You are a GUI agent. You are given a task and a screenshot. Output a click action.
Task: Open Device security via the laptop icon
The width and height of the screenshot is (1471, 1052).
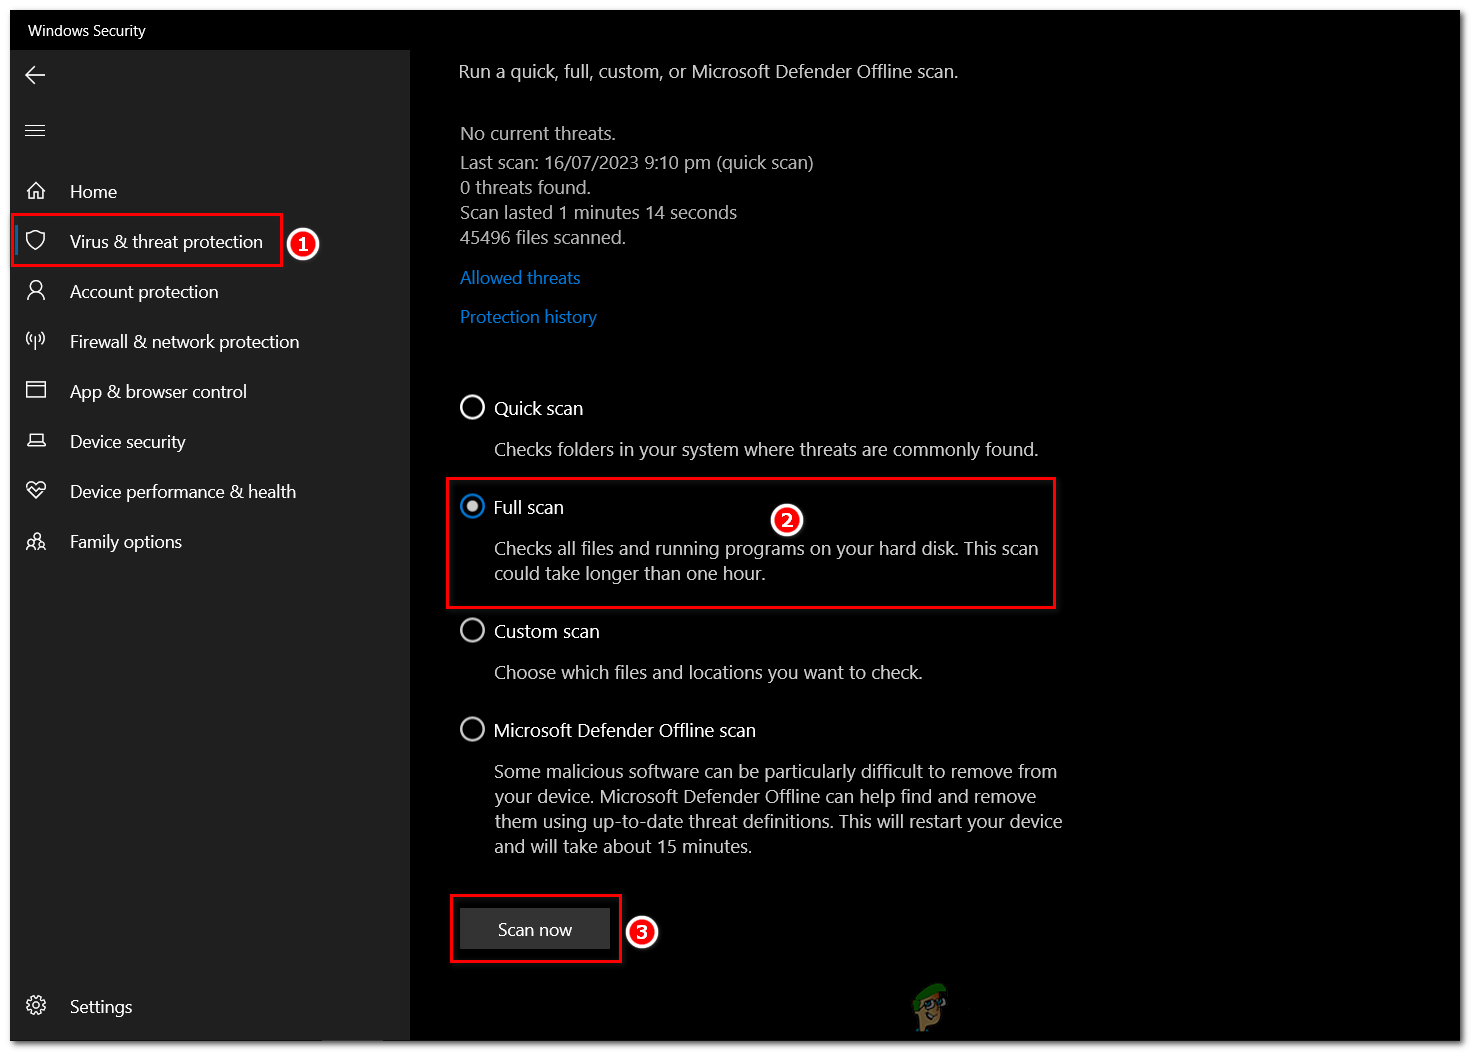tap(37, 441)
